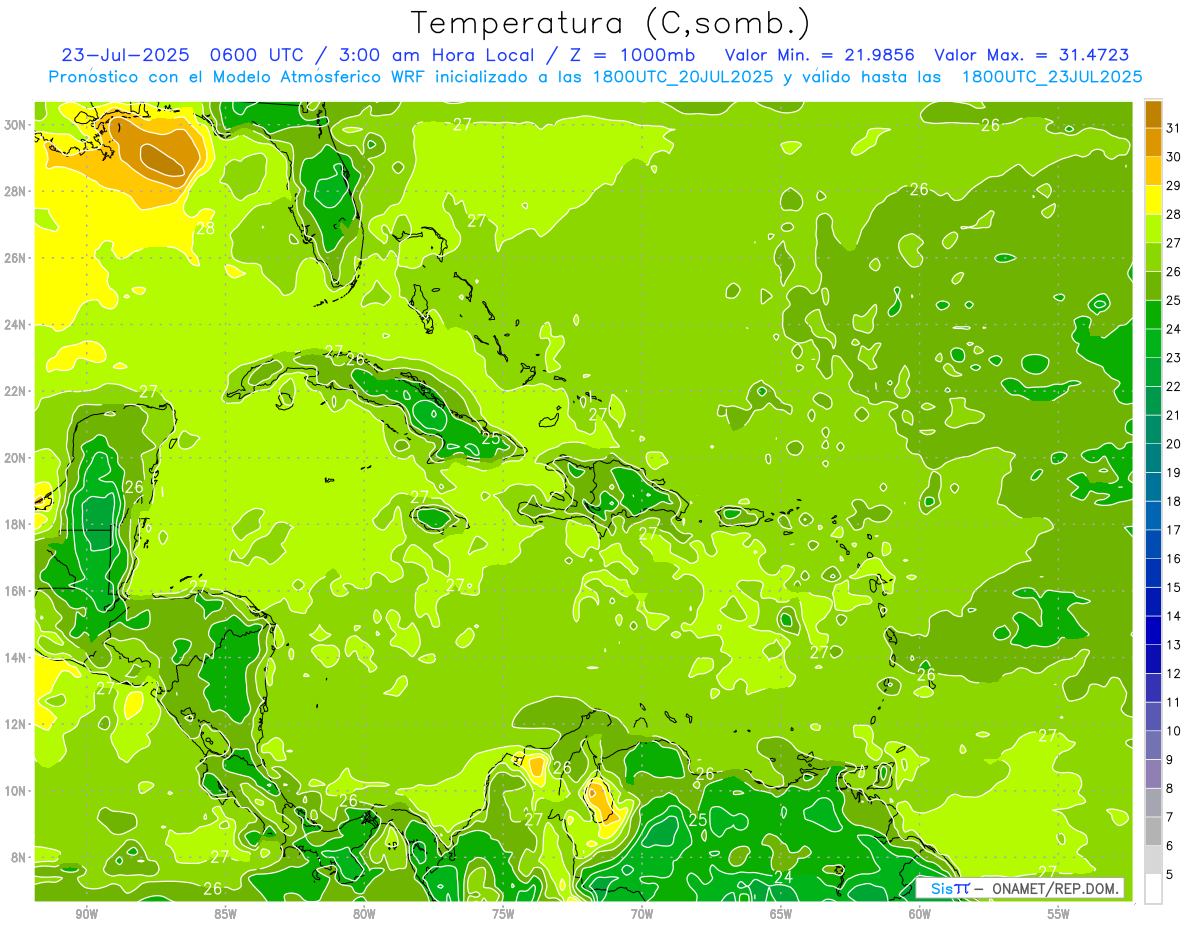Click the "24N" latitude axis label
The image size is (1200, 927).
[17, 325]
